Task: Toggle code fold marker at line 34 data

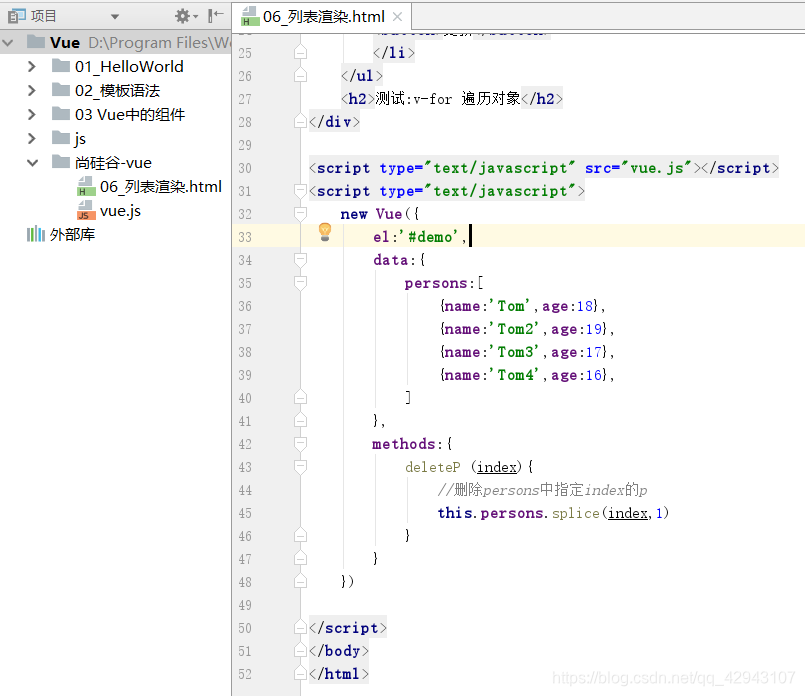Action: point(301,260)
